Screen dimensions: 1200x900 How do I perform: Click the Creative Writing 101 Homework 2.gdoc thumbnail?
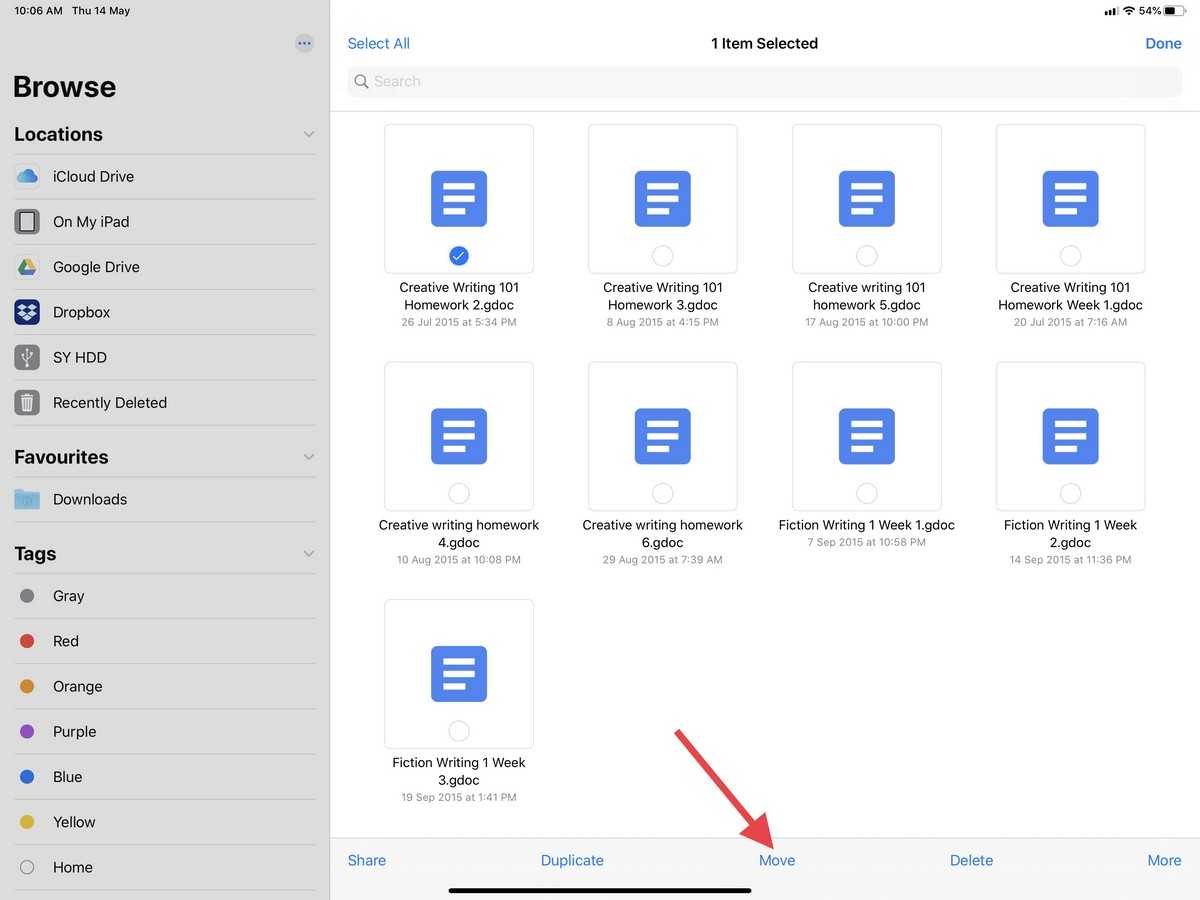point(459,199)
